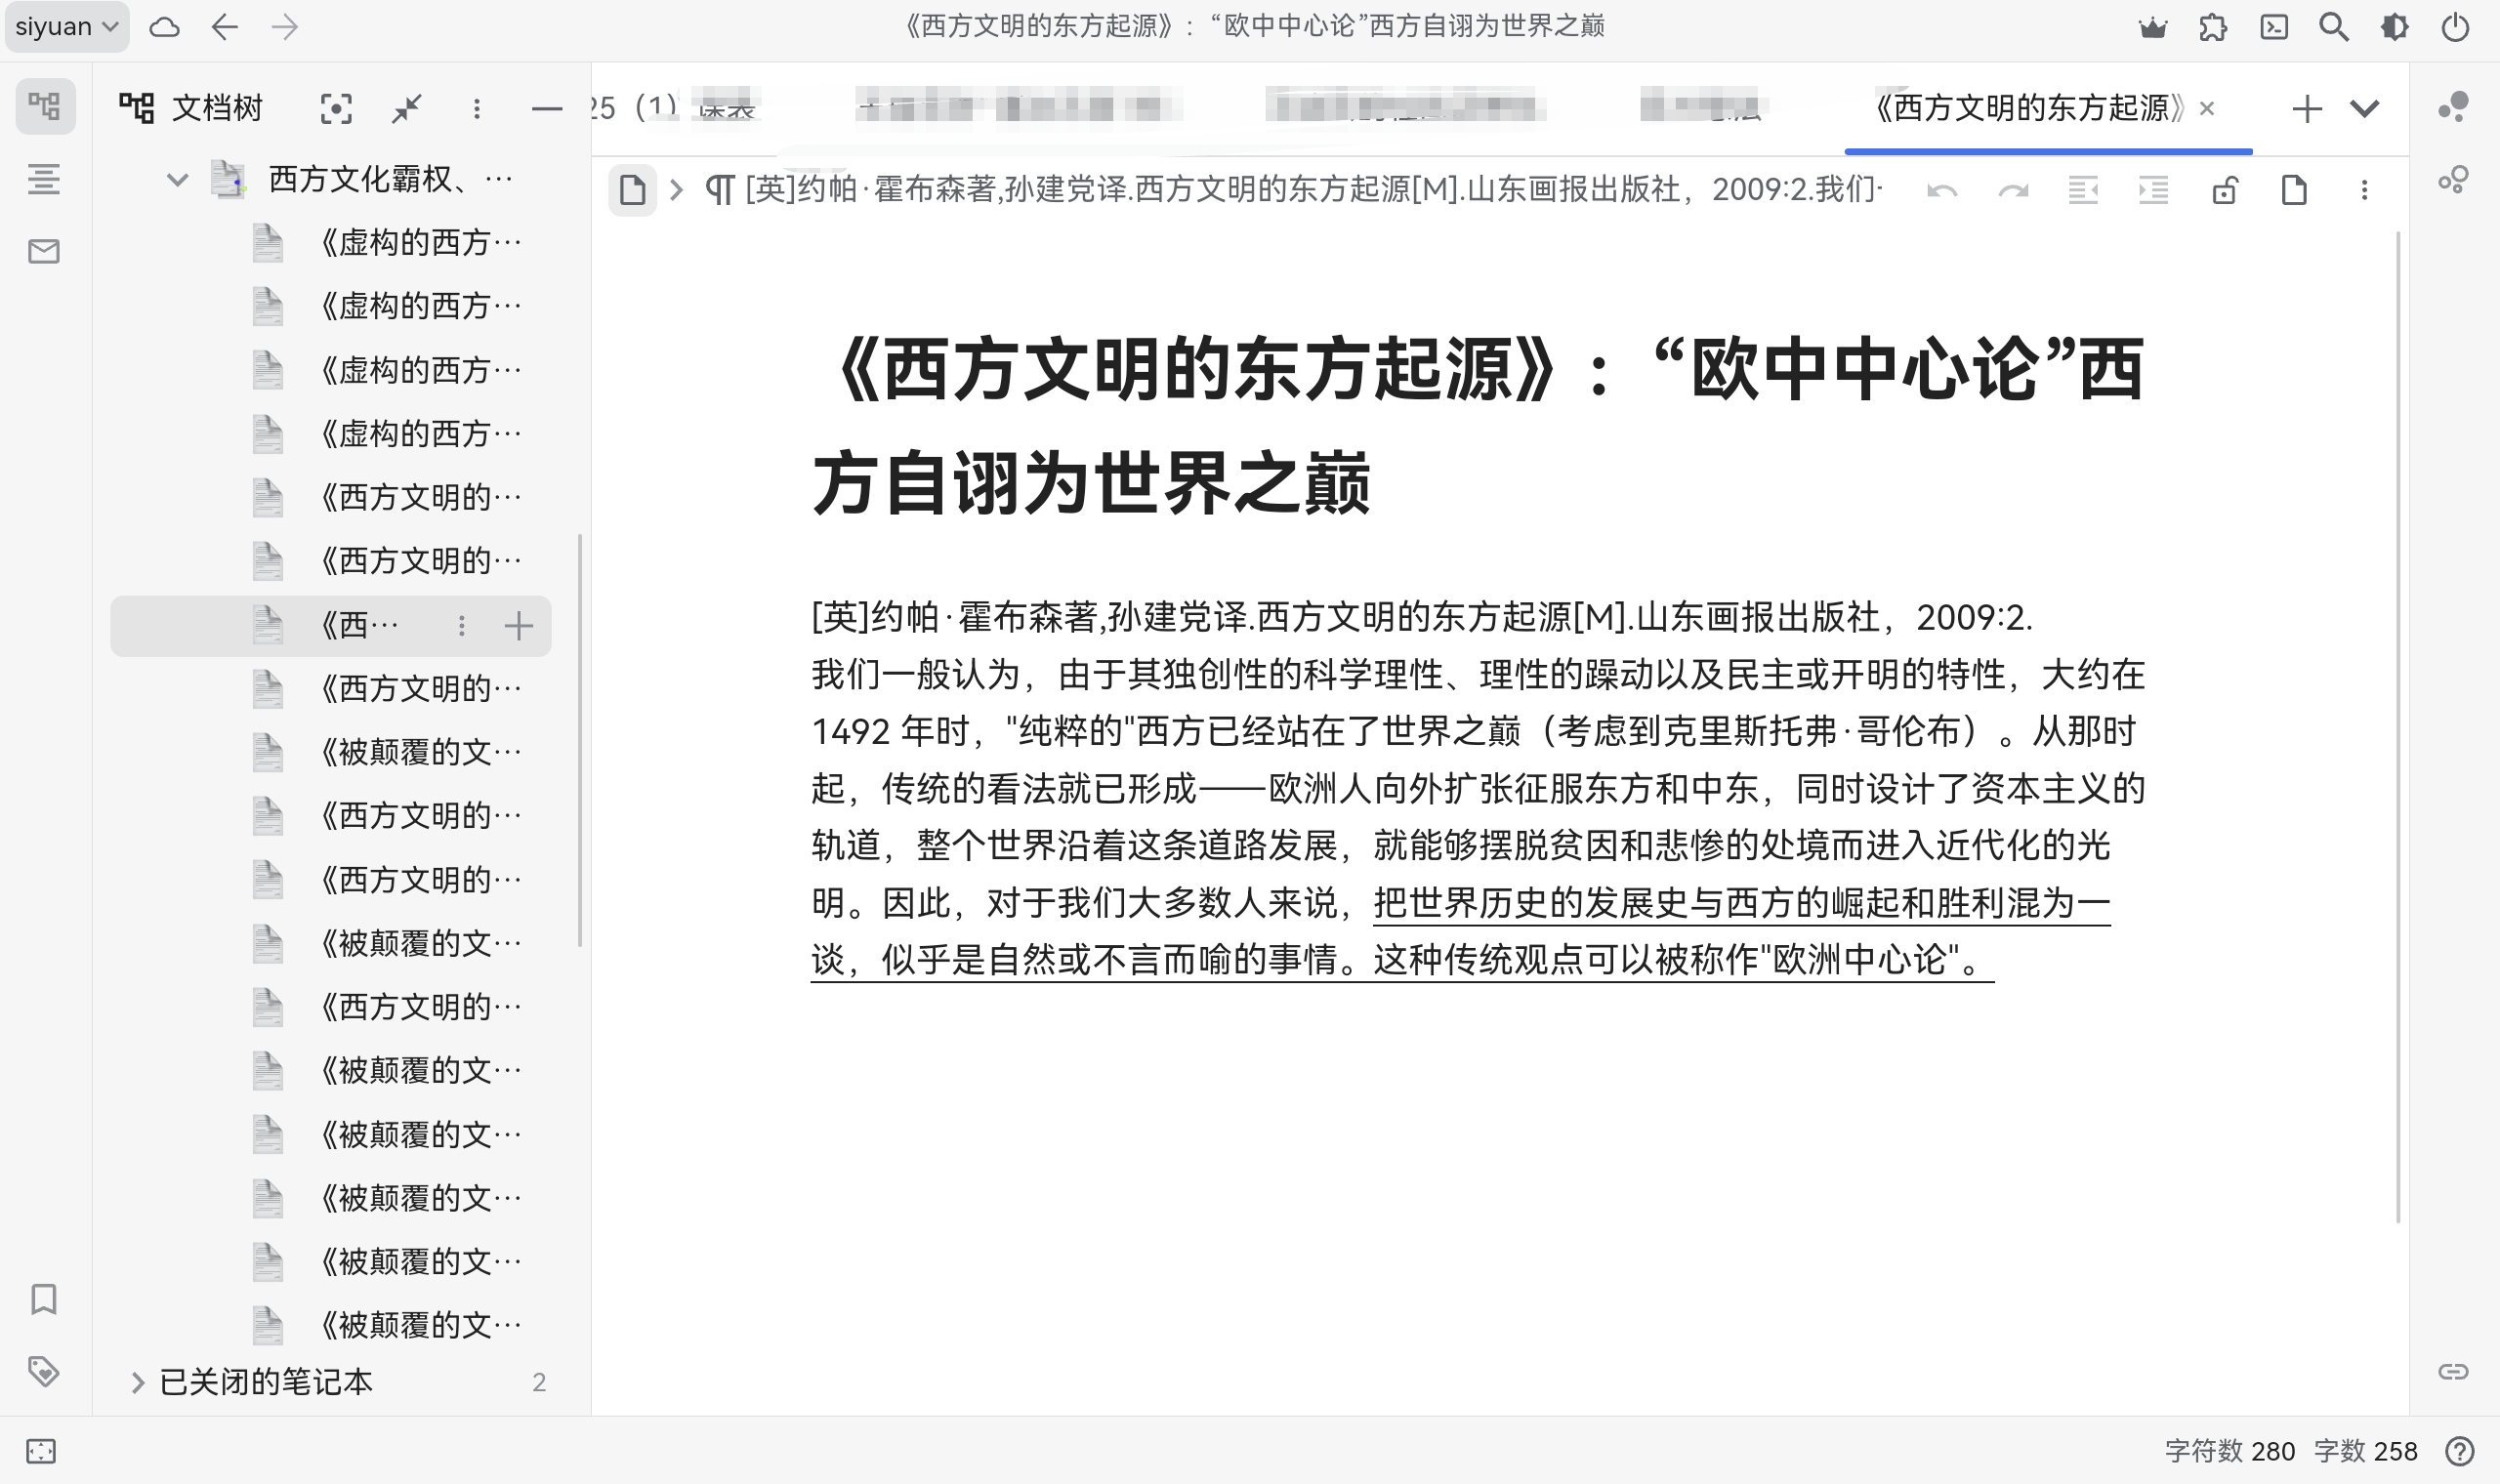Open a new tab with the plus button

[x=2307, y=107]
